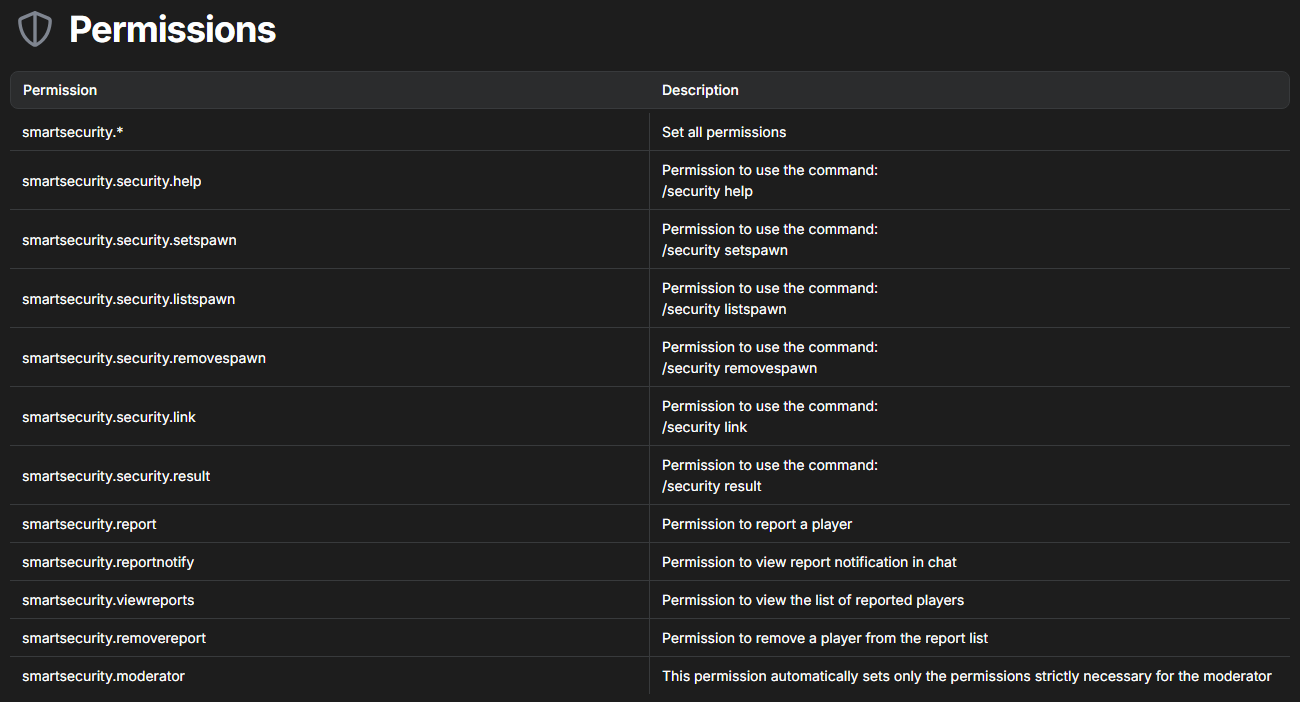Select 'Permission to report a player' description
This screenshot has height=702, width=1300.
tap(757, 524)
